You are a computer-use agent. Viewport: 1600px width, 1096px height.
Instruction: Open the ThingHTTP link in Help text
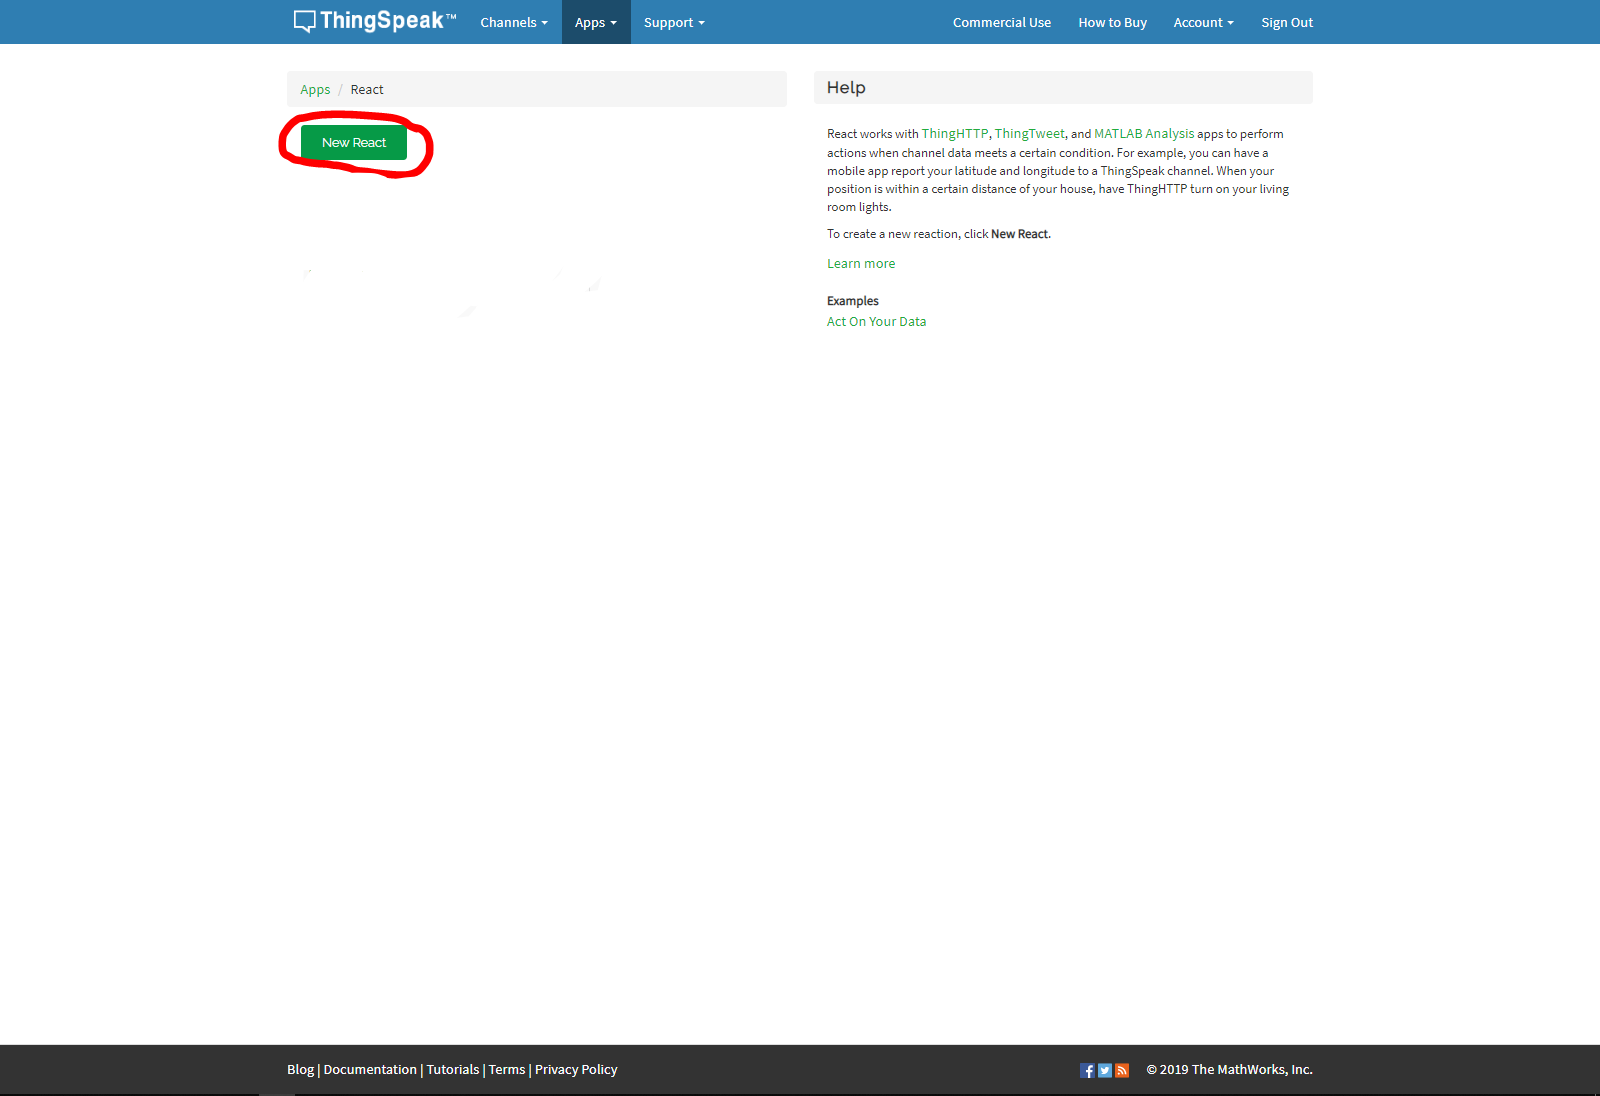(x=954, y=133)
